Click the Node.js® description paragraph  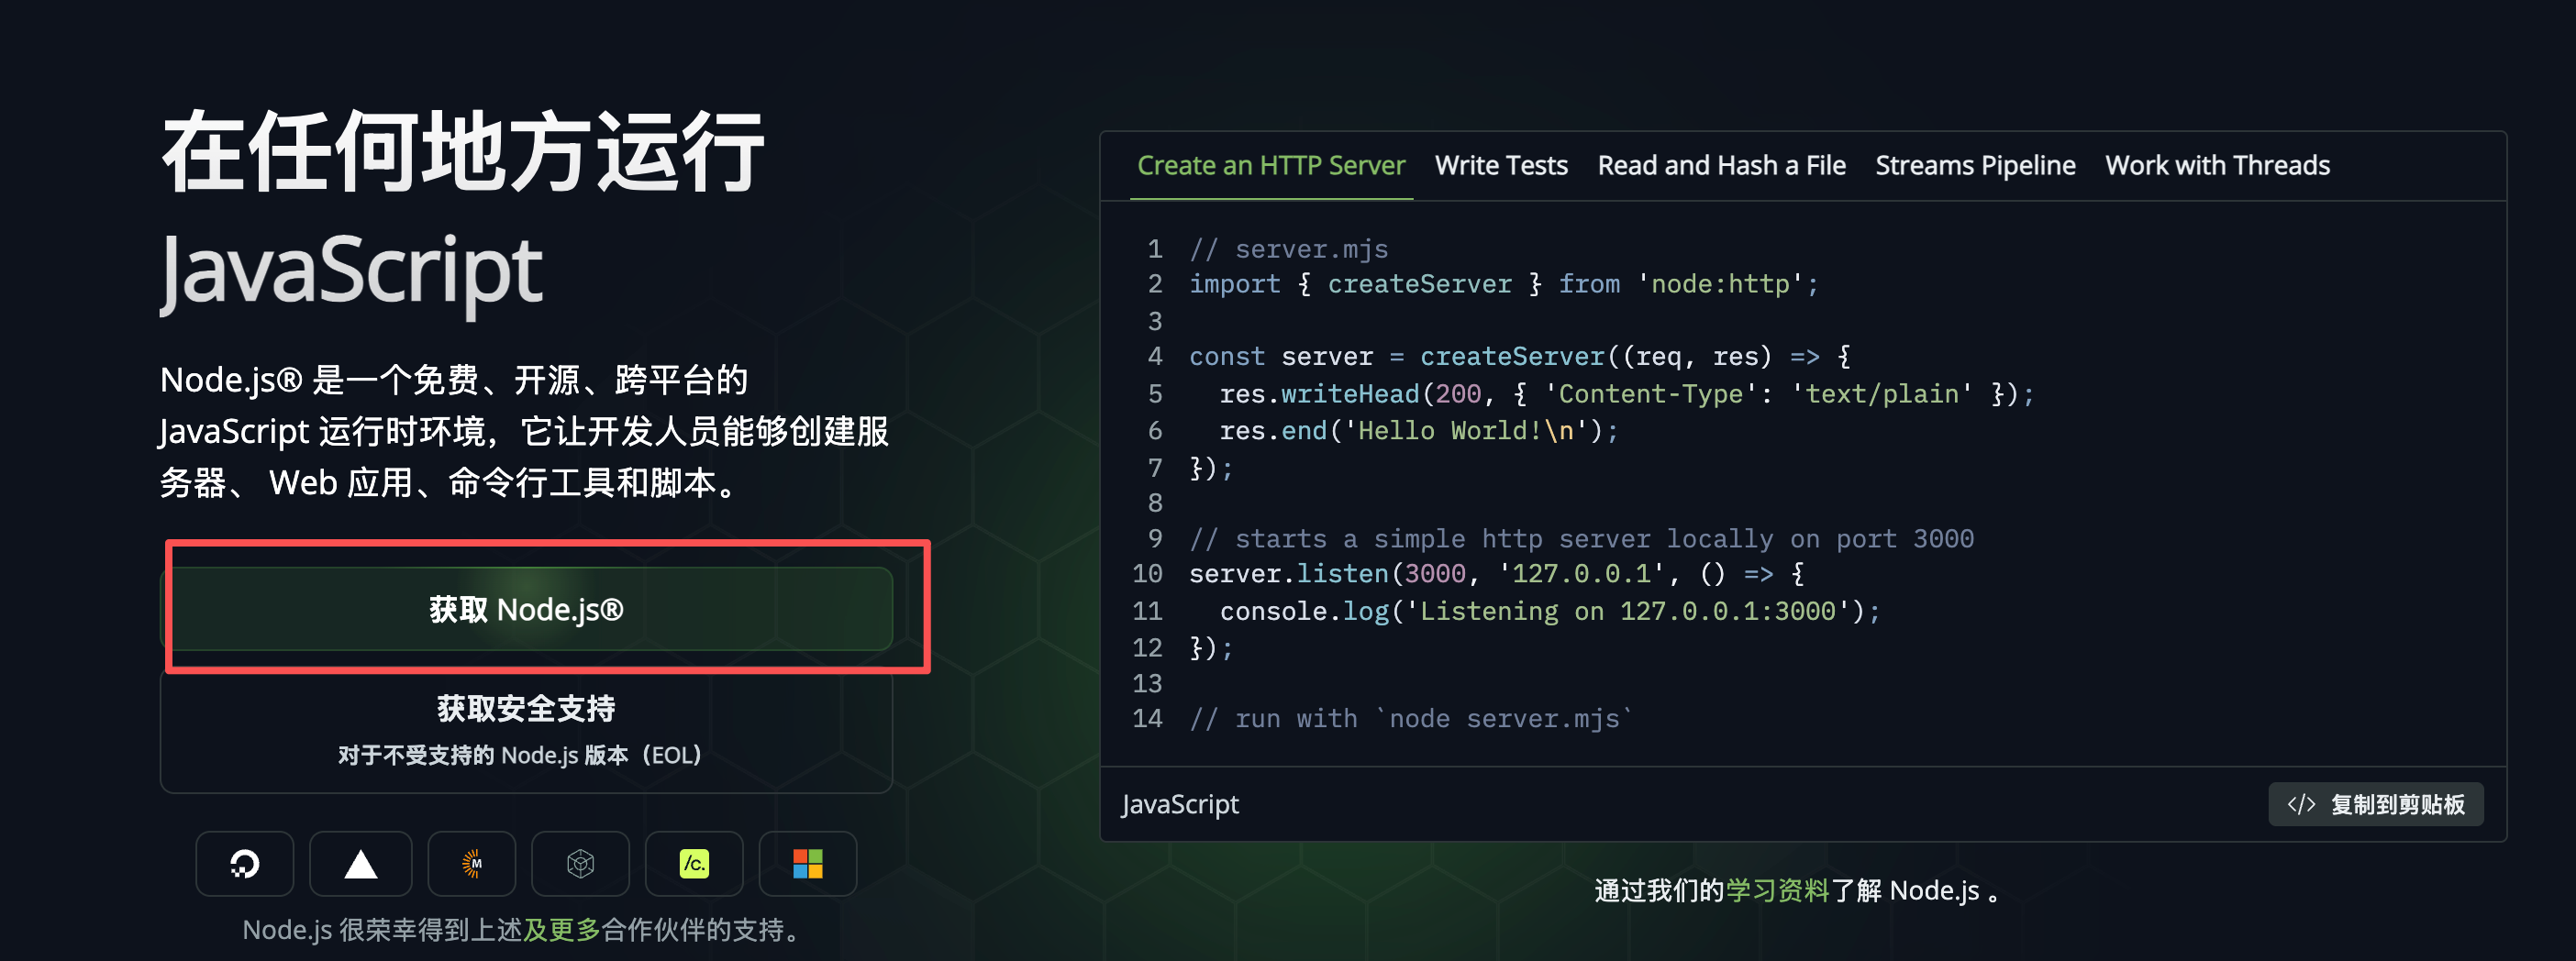coord(524,431)
